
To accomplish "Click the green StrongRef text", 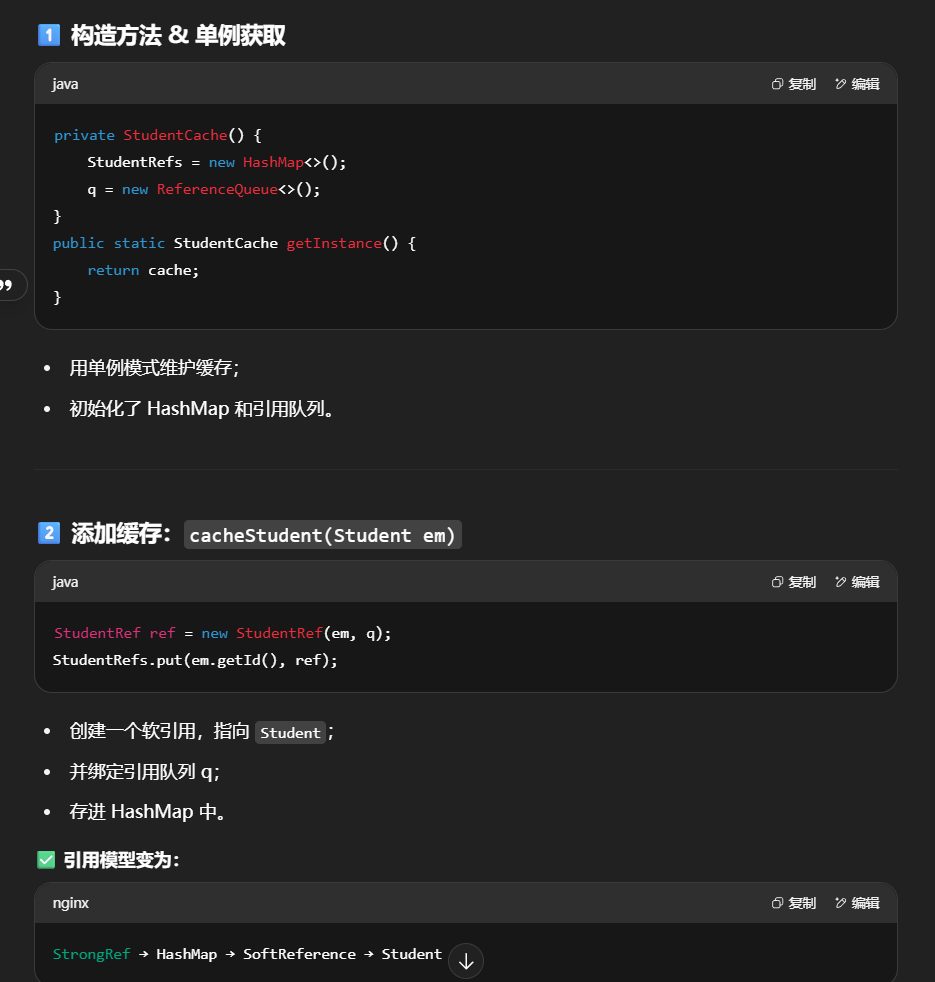I will pos(91,954).
